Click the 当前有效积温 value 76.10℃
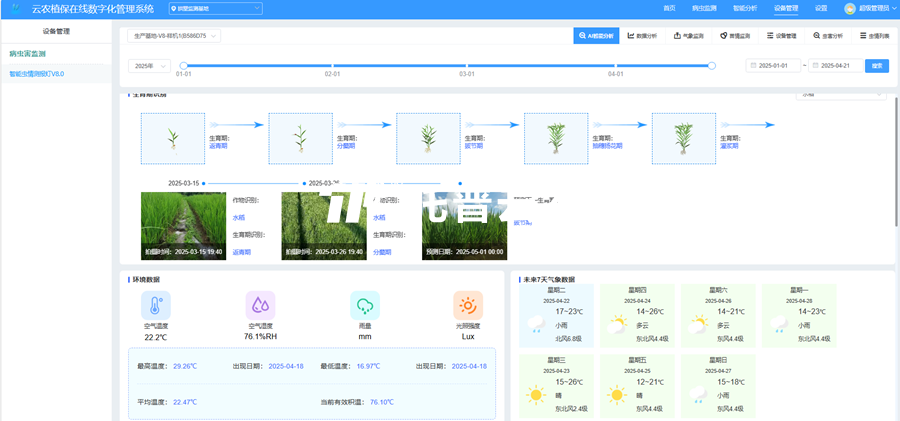The image size is (900, 421). (382, 402)
